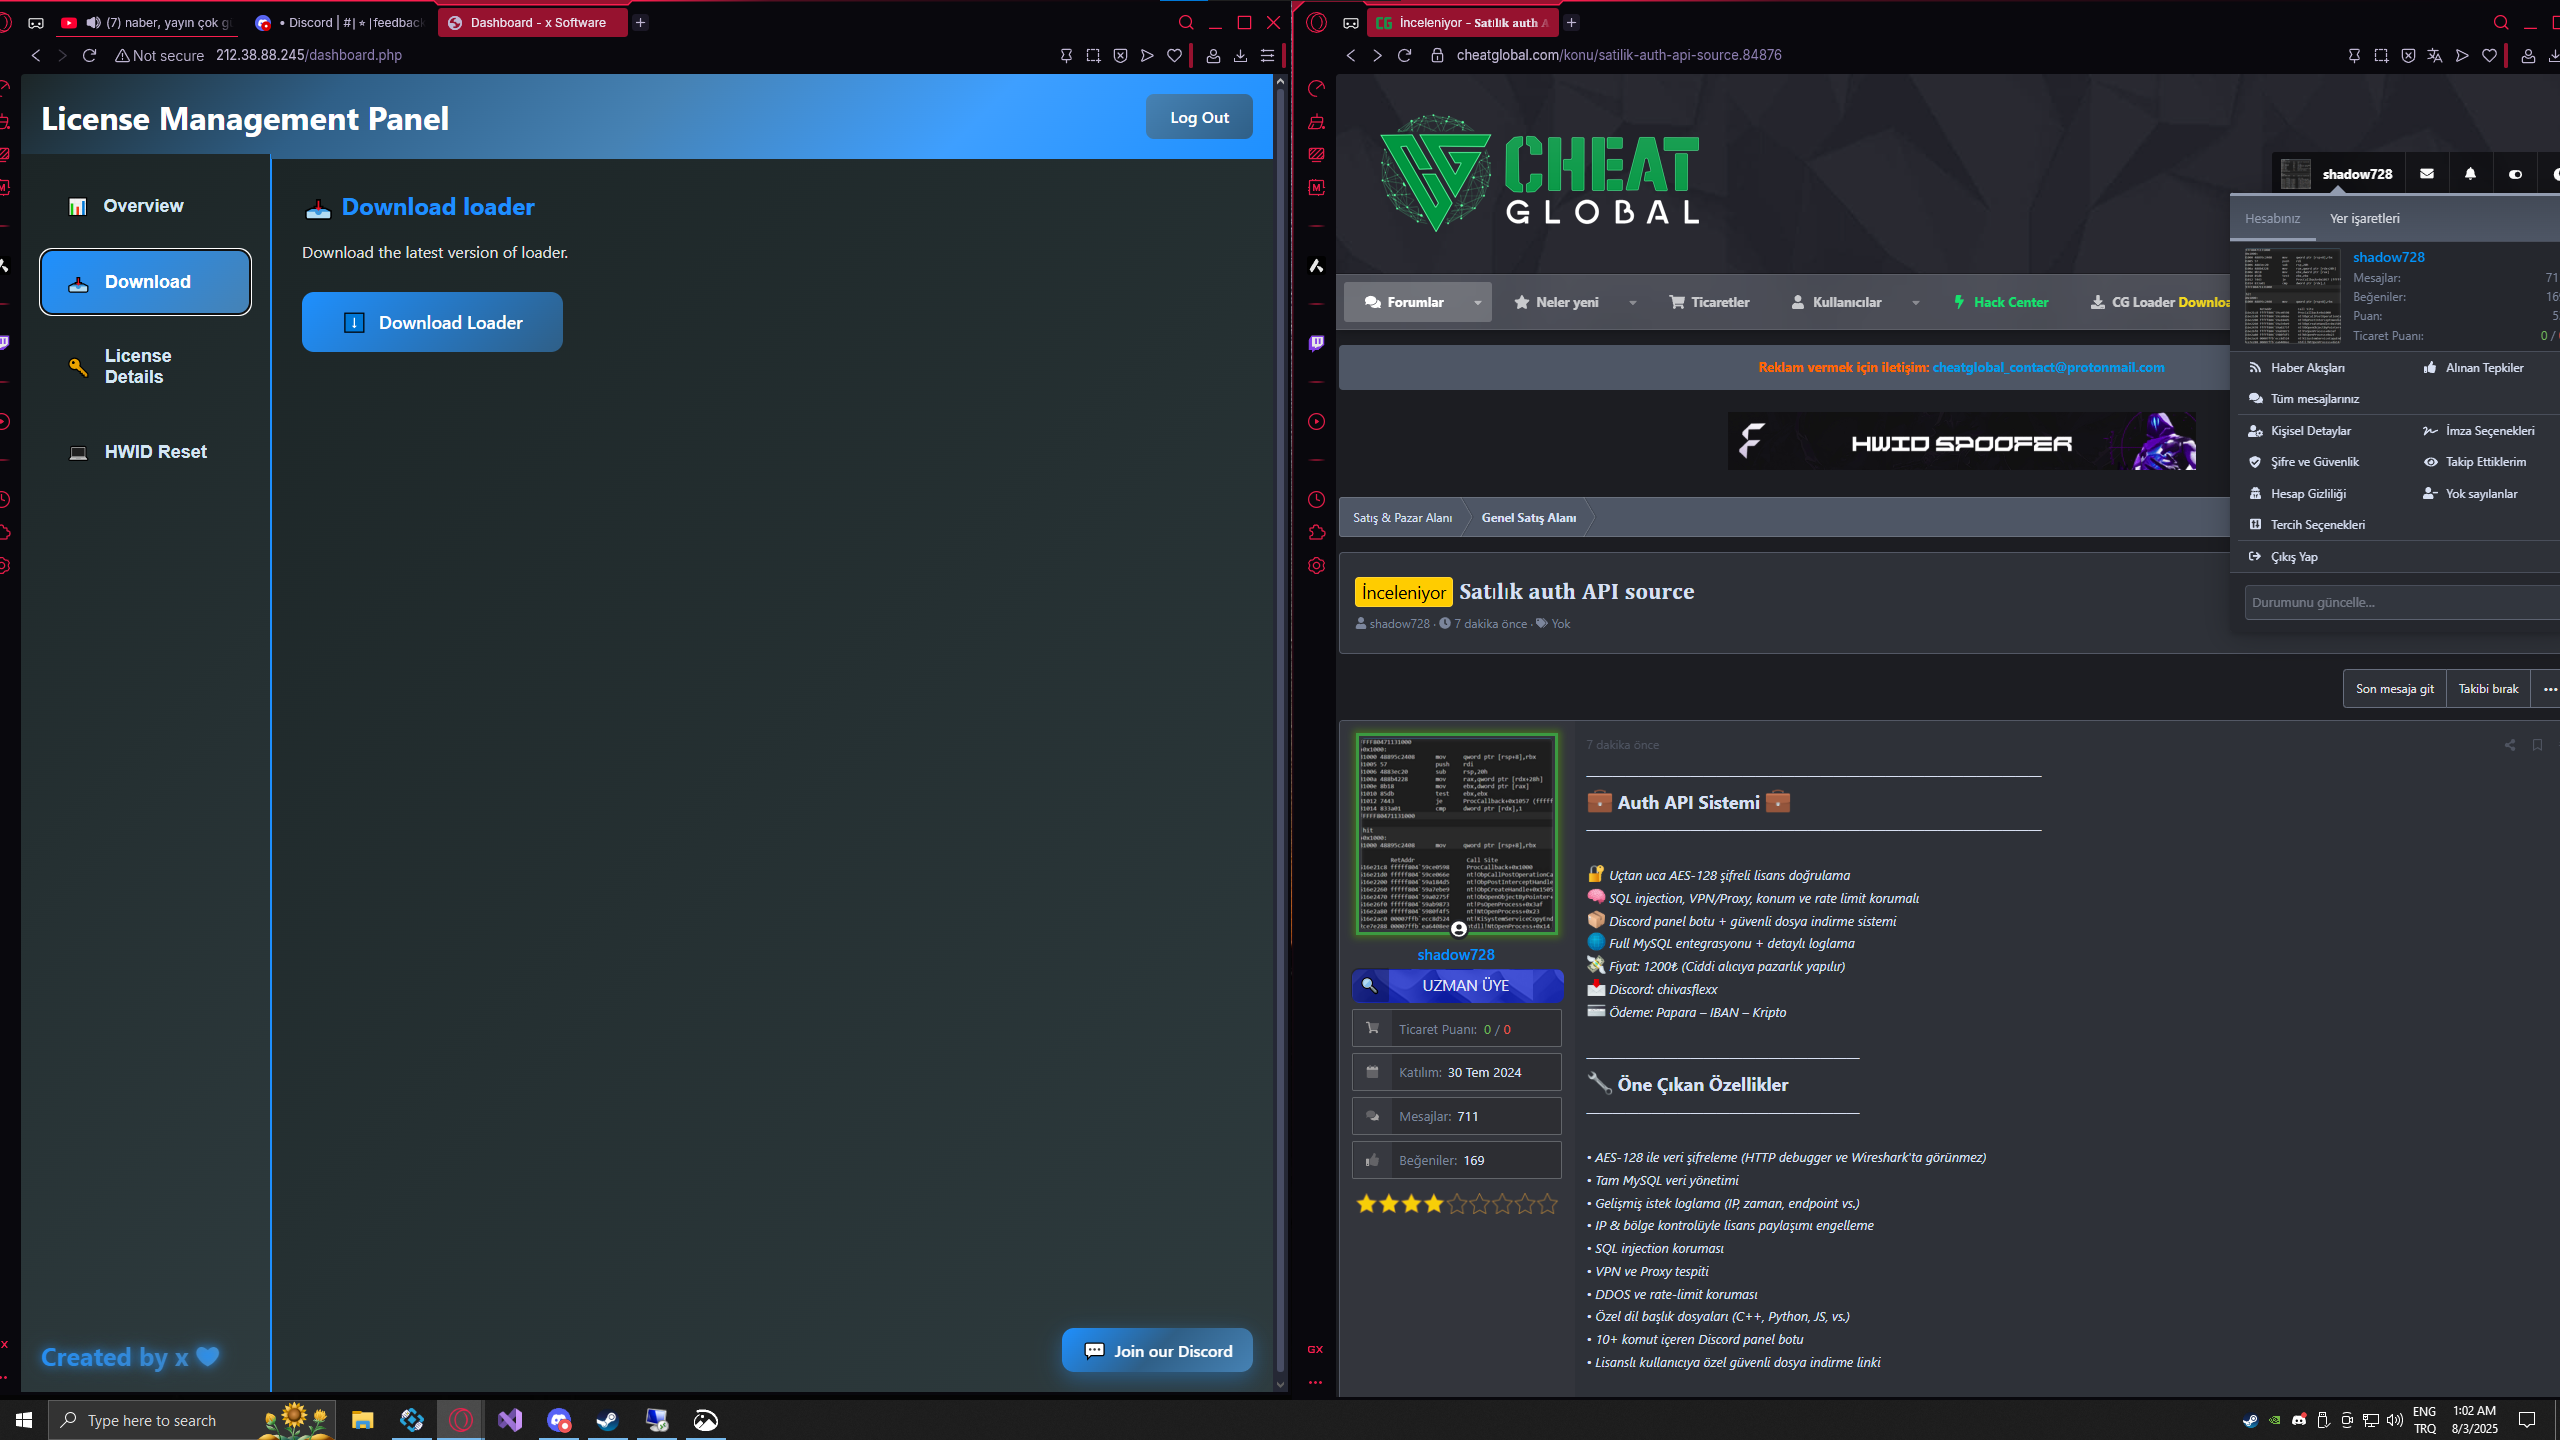
Task: Click the Join our Discord button
Action: point(1157,1351)
